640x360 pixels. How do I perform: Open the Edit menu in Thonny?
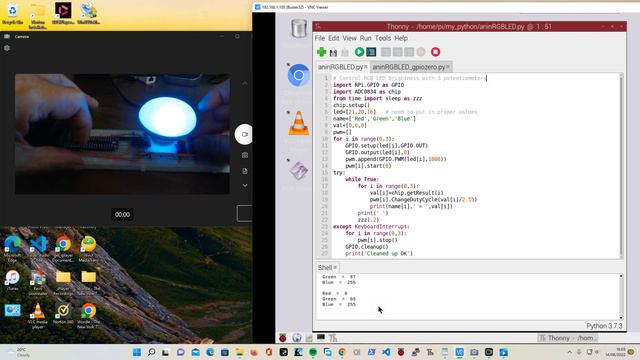pos(333,38)
